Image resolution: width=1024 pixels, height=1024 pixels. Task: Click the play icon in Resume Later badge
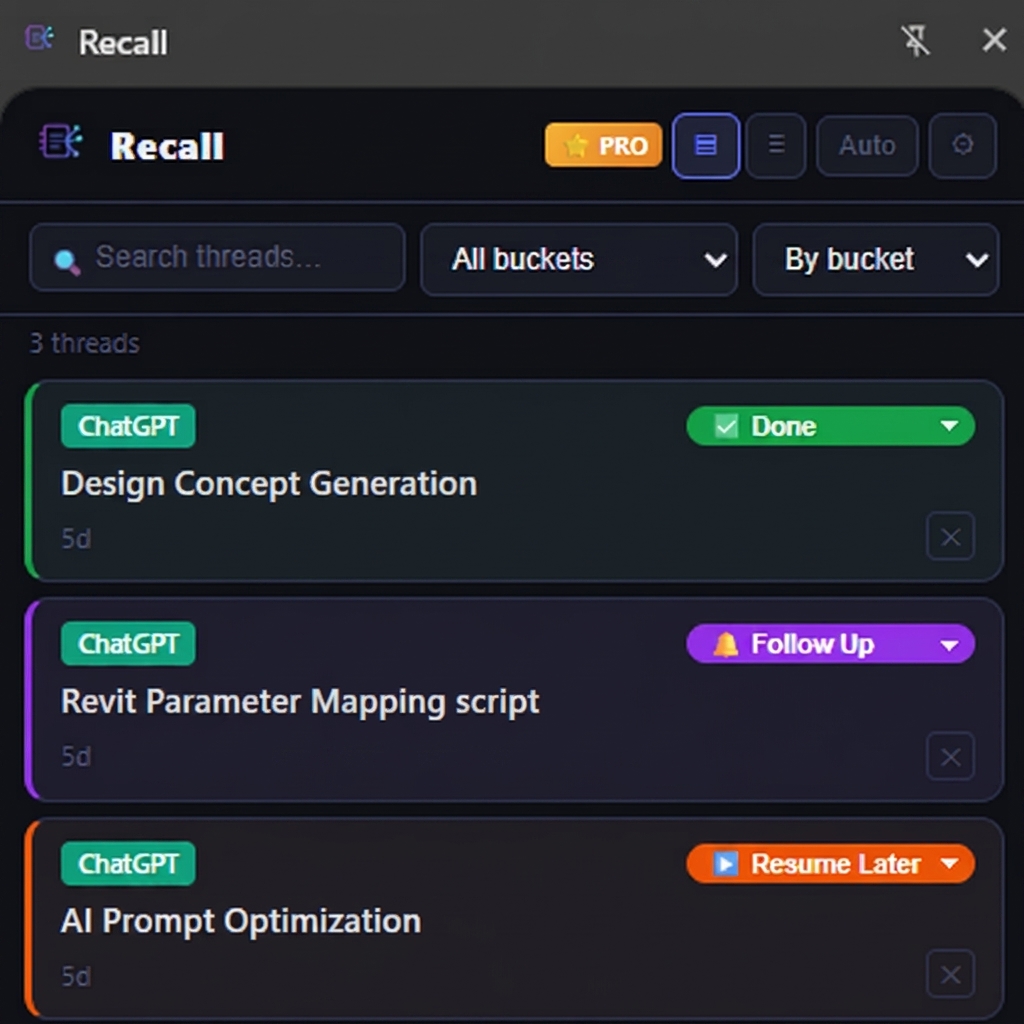click(x=725, y=863)
